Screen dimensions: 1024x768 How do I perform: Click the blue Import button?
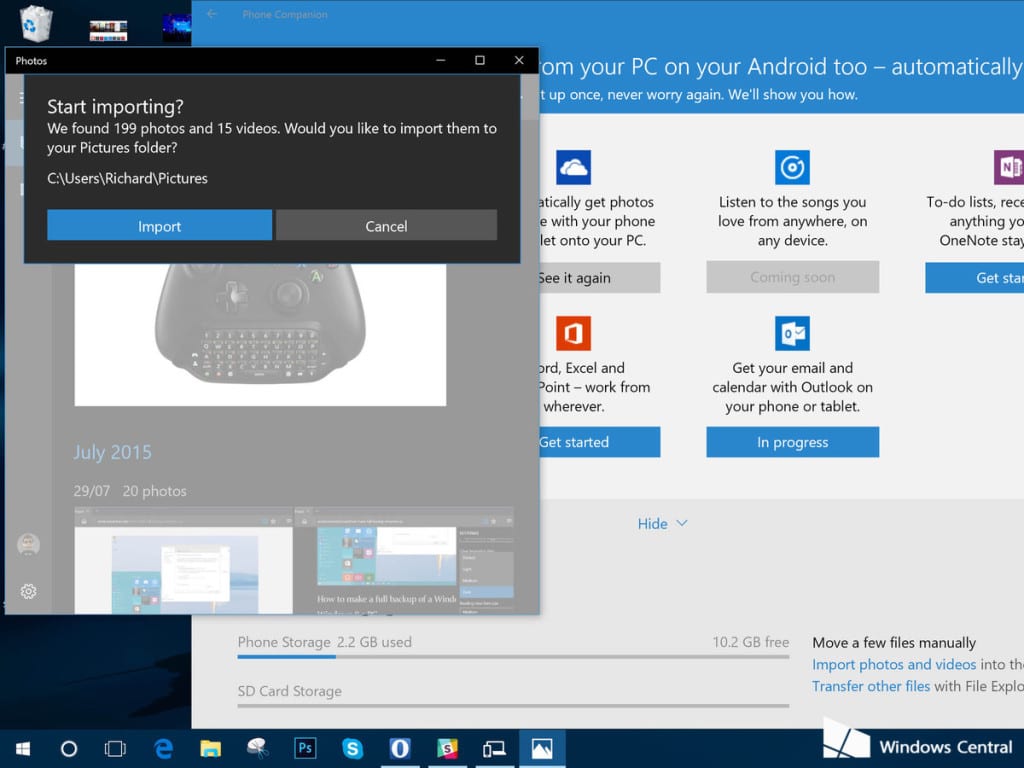tap(159, 225)
